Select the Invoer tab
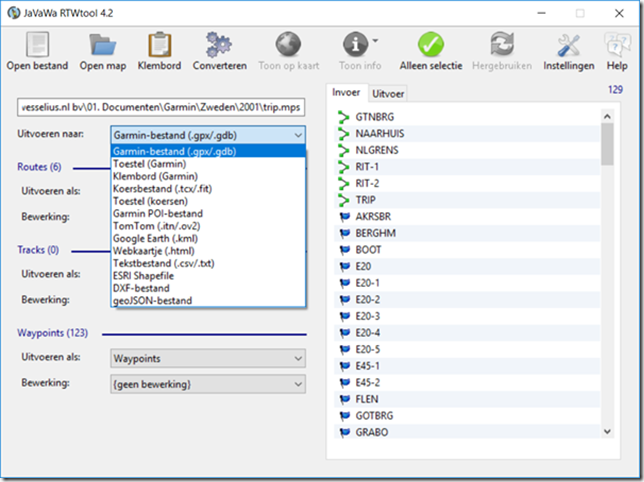This screenshot has width=644, height=482. (347, 92)
